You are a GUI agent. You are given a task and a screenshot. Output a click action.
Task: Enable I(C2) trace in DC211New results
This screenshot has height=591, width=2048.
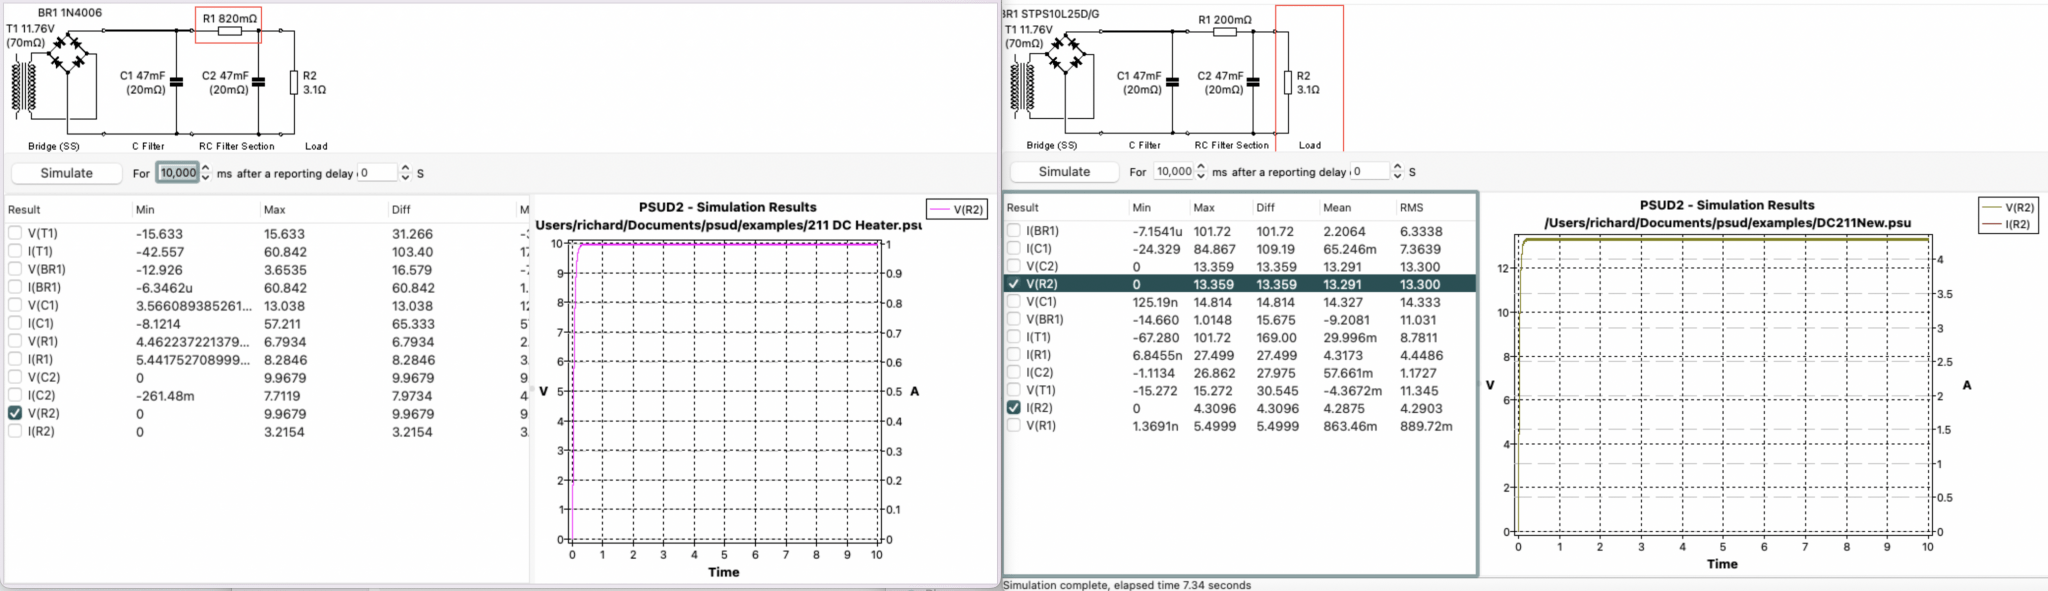pyautogui.click(x=1014, y=372)
